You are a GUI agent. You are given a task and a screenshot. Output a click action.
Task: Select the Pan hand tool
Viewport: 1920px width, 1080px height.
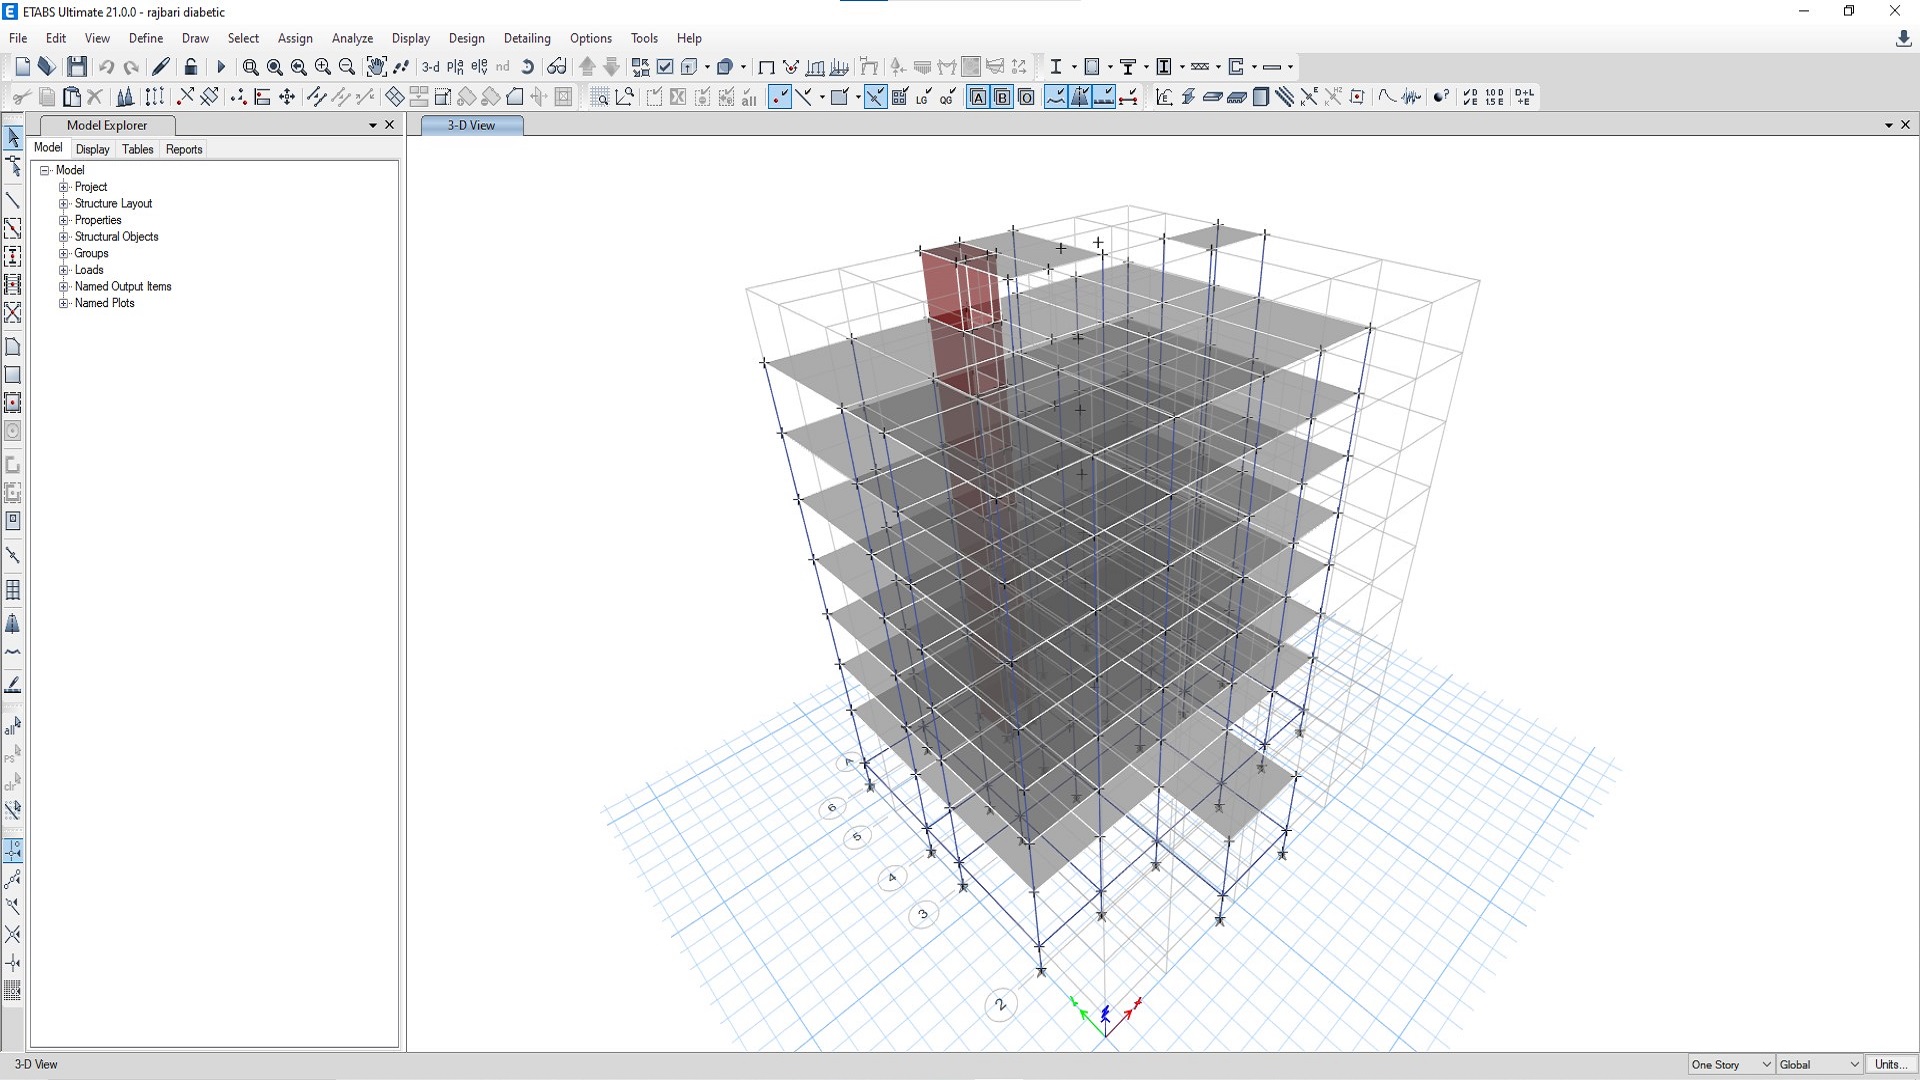(376, 67)
